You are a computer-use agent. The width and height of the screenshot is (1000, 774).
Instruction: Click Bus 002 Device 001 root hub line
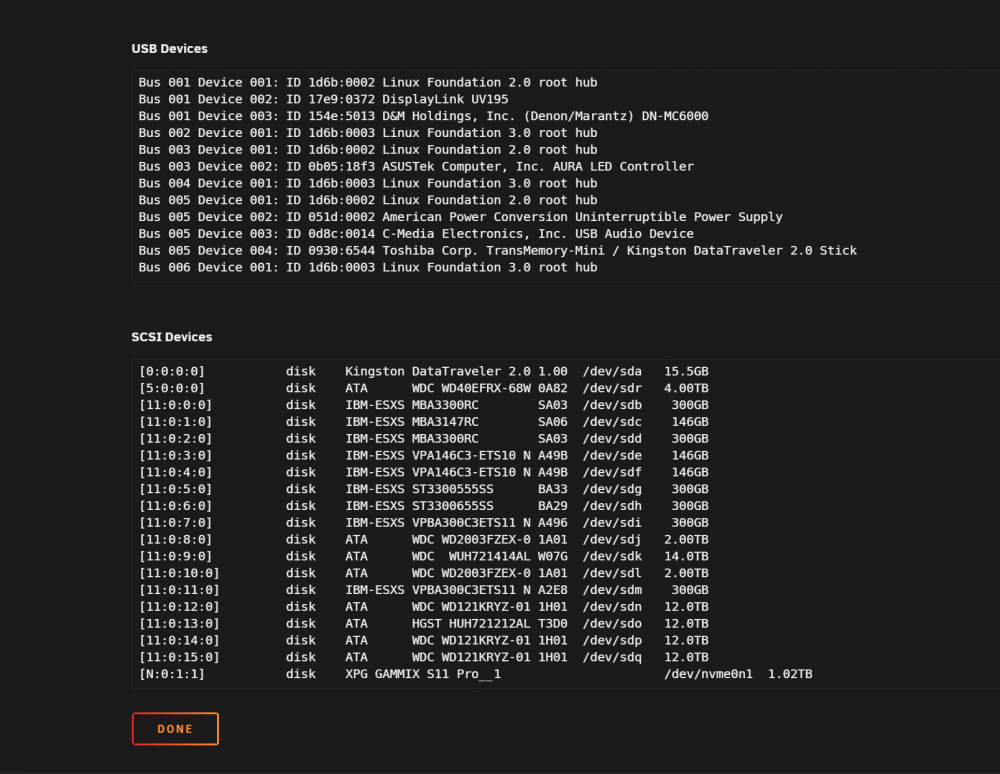pos(368,133)
